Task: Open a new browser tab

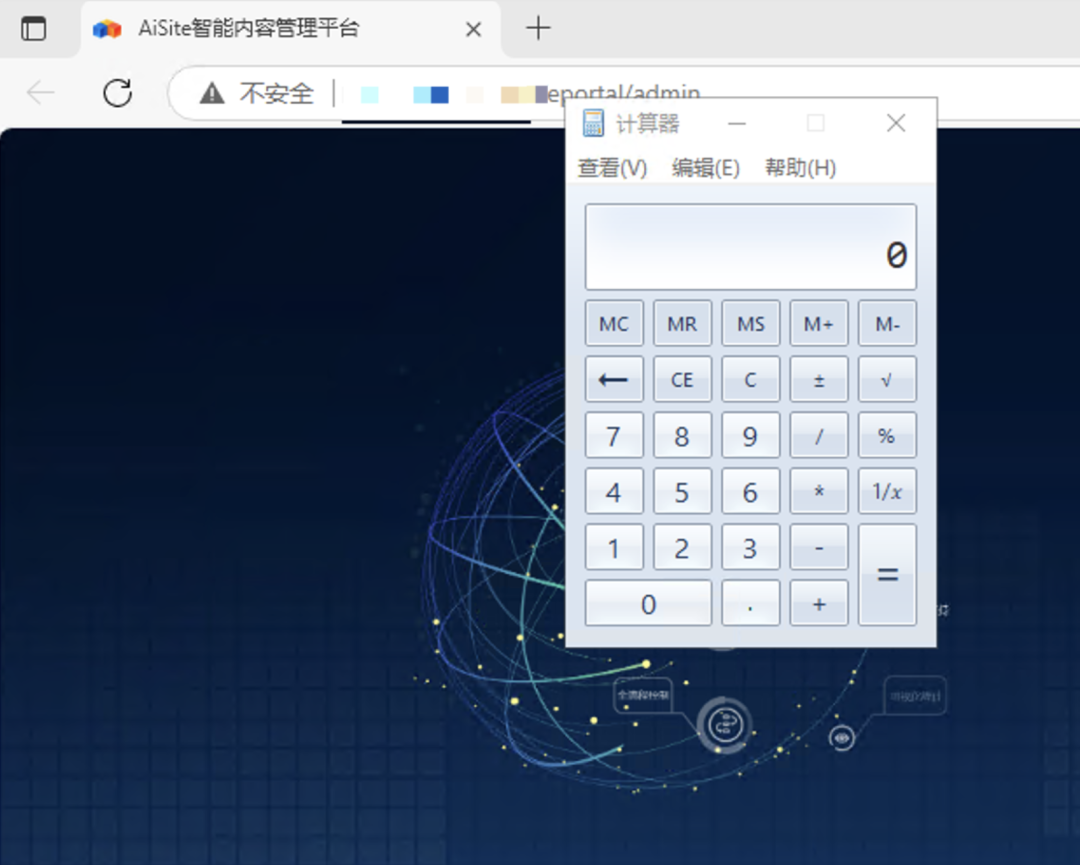Action: coord(538,28)
